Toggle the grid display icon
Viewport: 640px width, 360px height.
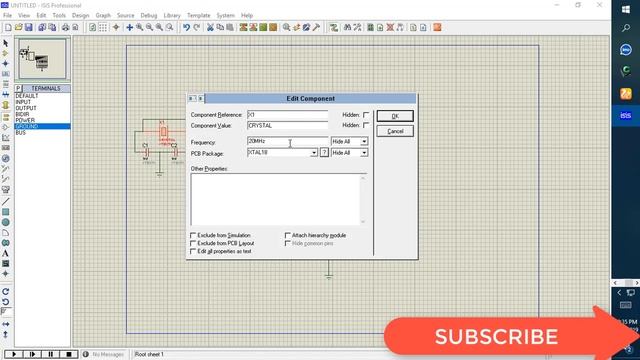coord(103,27)
